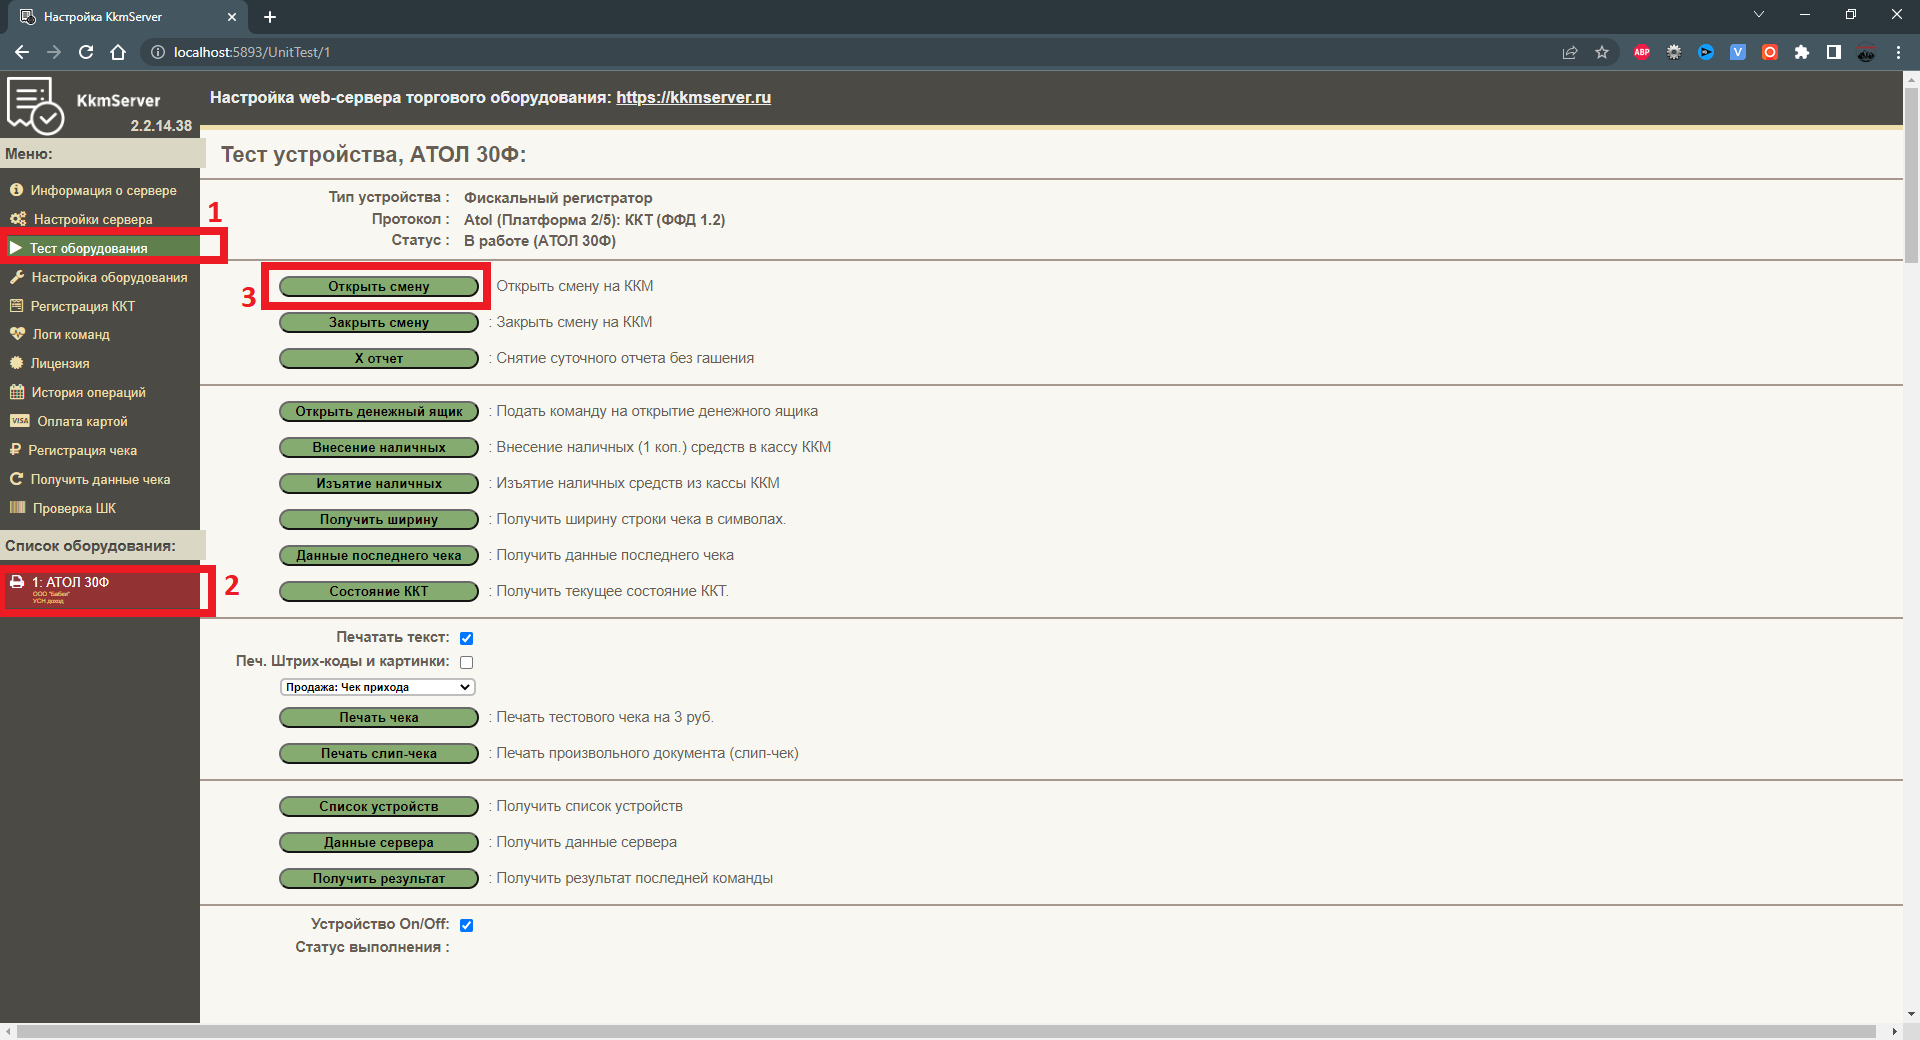Viewport: 1920px width, 1040px height.
Task: Reload the page using the browser refresh icon
Action: [x=86, y=52]
